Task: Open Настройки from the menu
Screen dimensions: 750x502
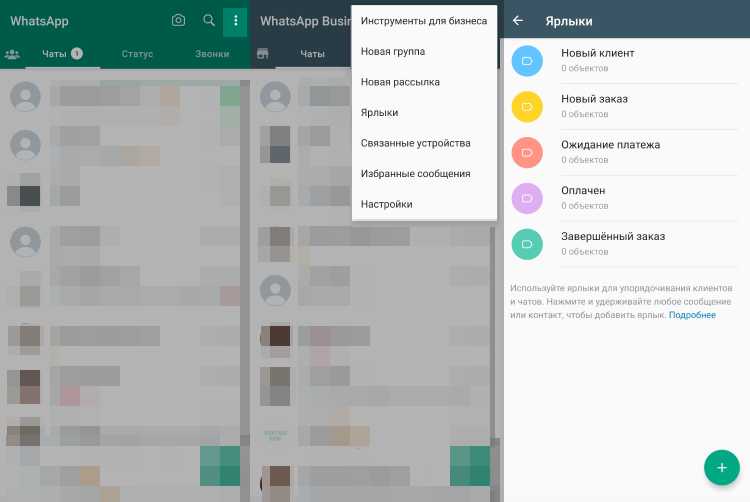Action: (424, 204)
